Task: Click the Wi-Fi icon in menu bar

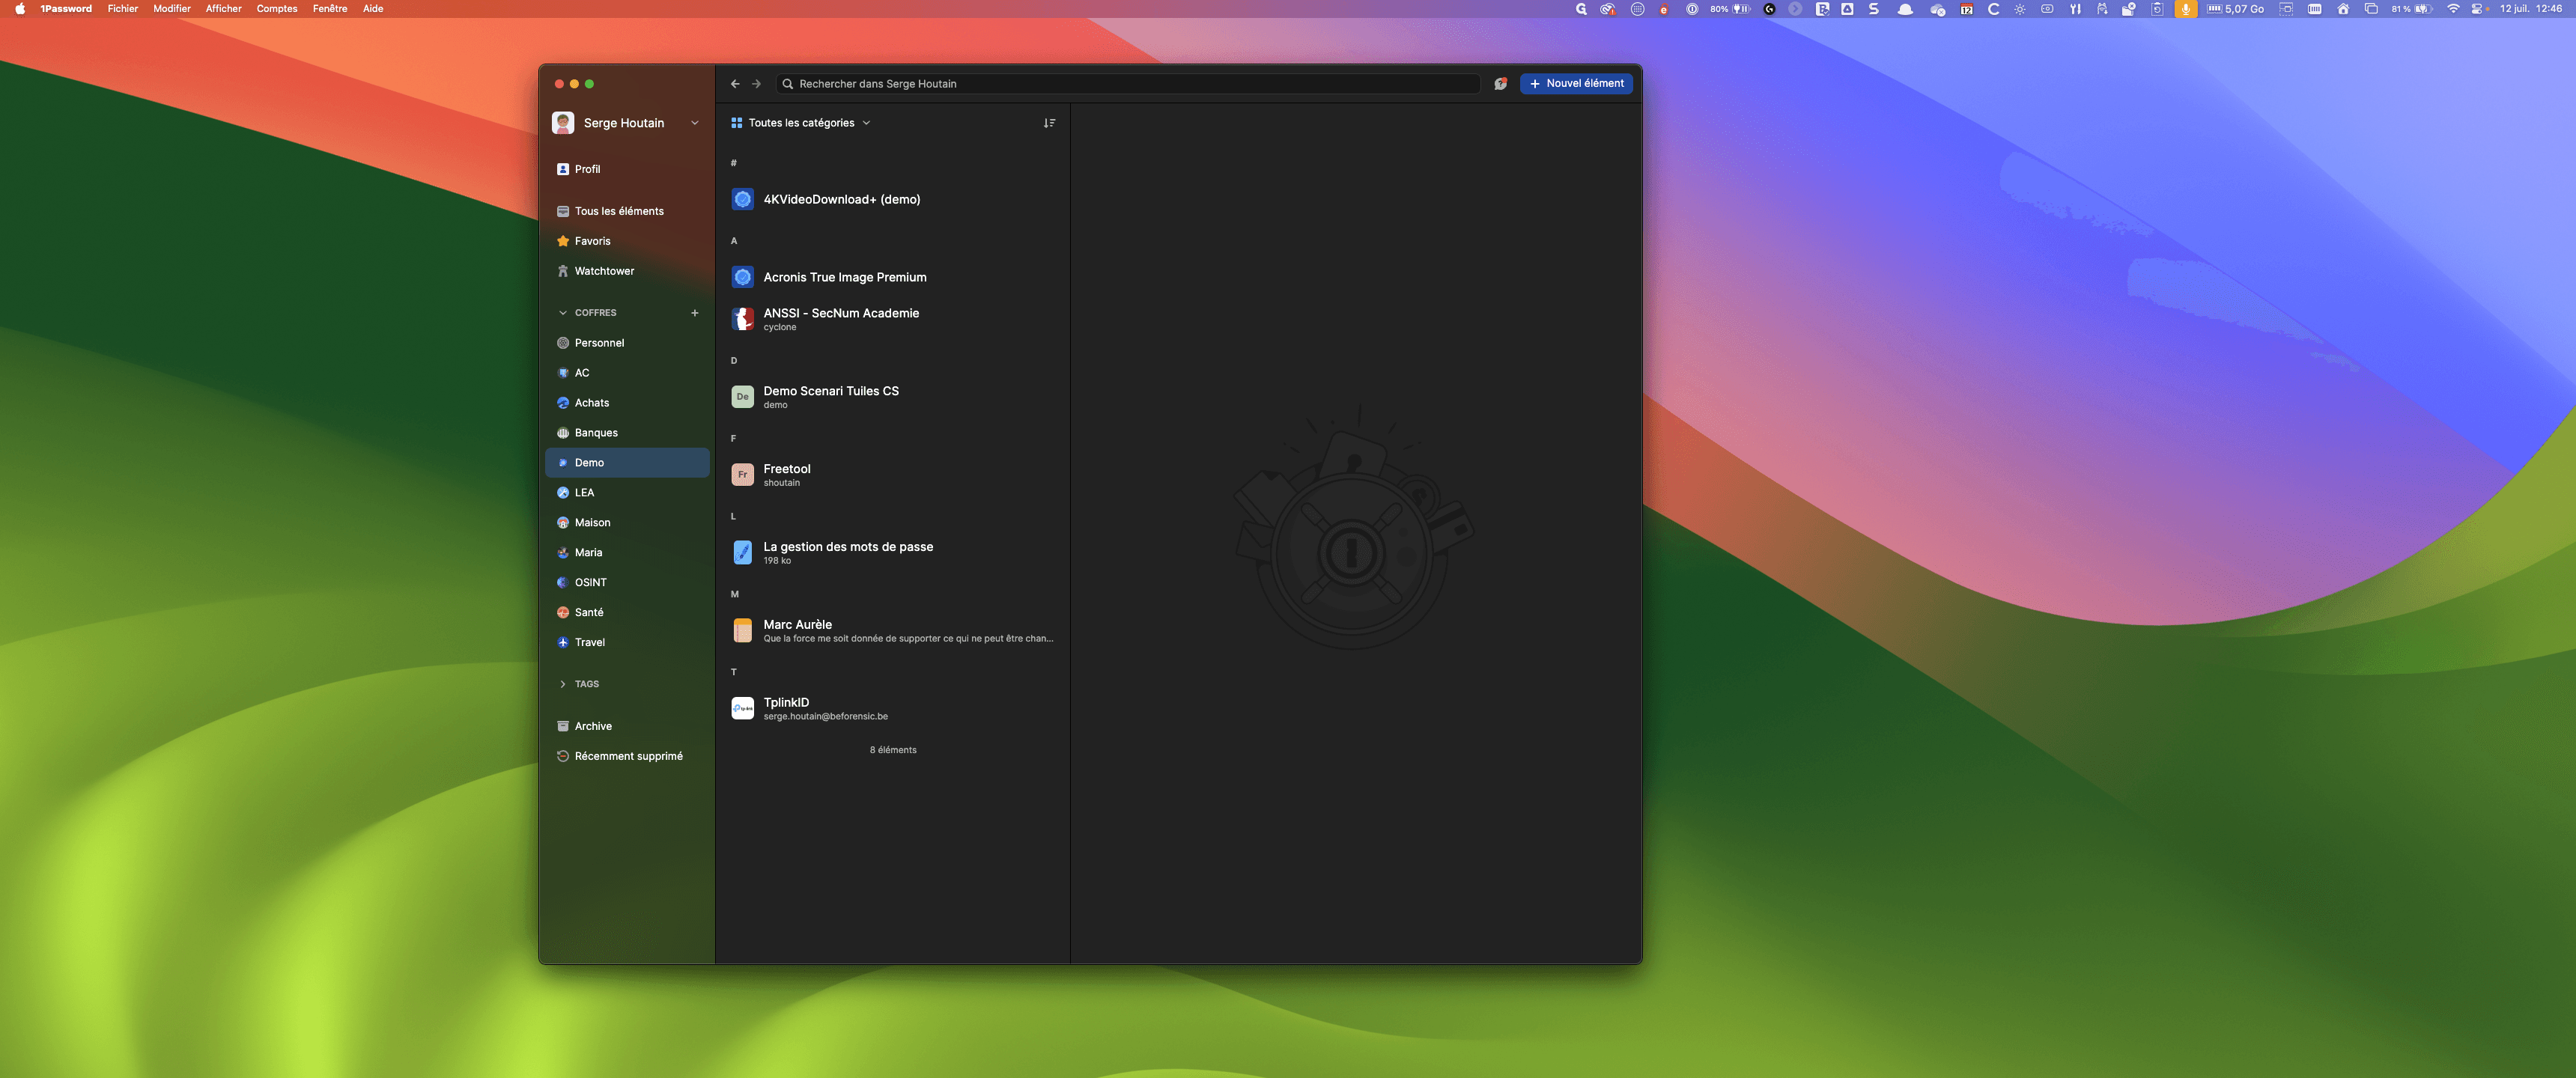Action: 2453,9
